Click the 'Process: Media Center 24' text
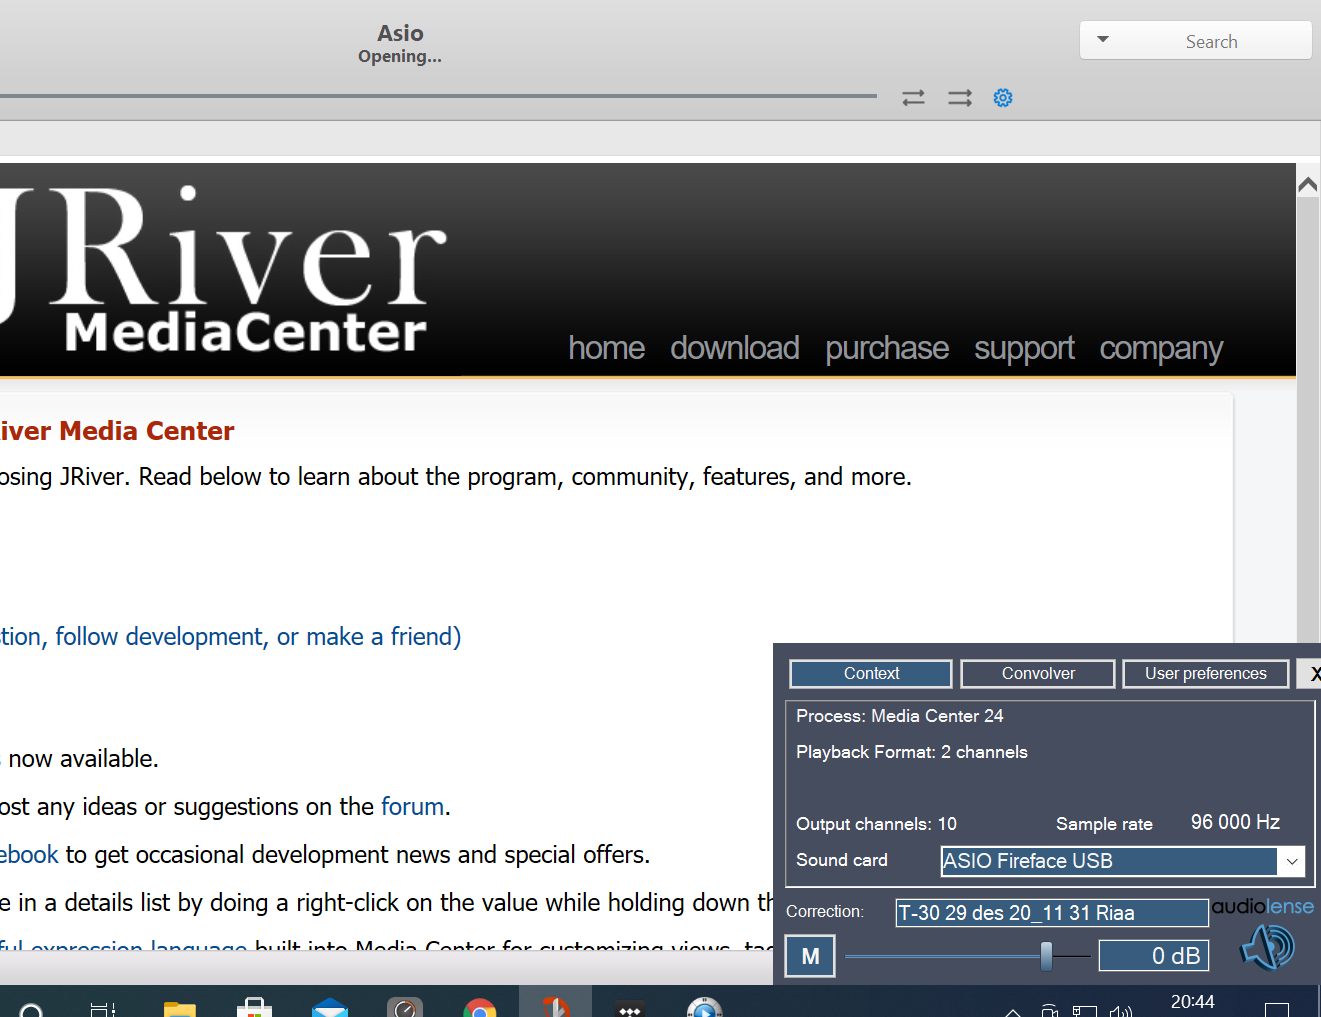The height and width of the screenshot is (1017, 1321). point(900,716)
